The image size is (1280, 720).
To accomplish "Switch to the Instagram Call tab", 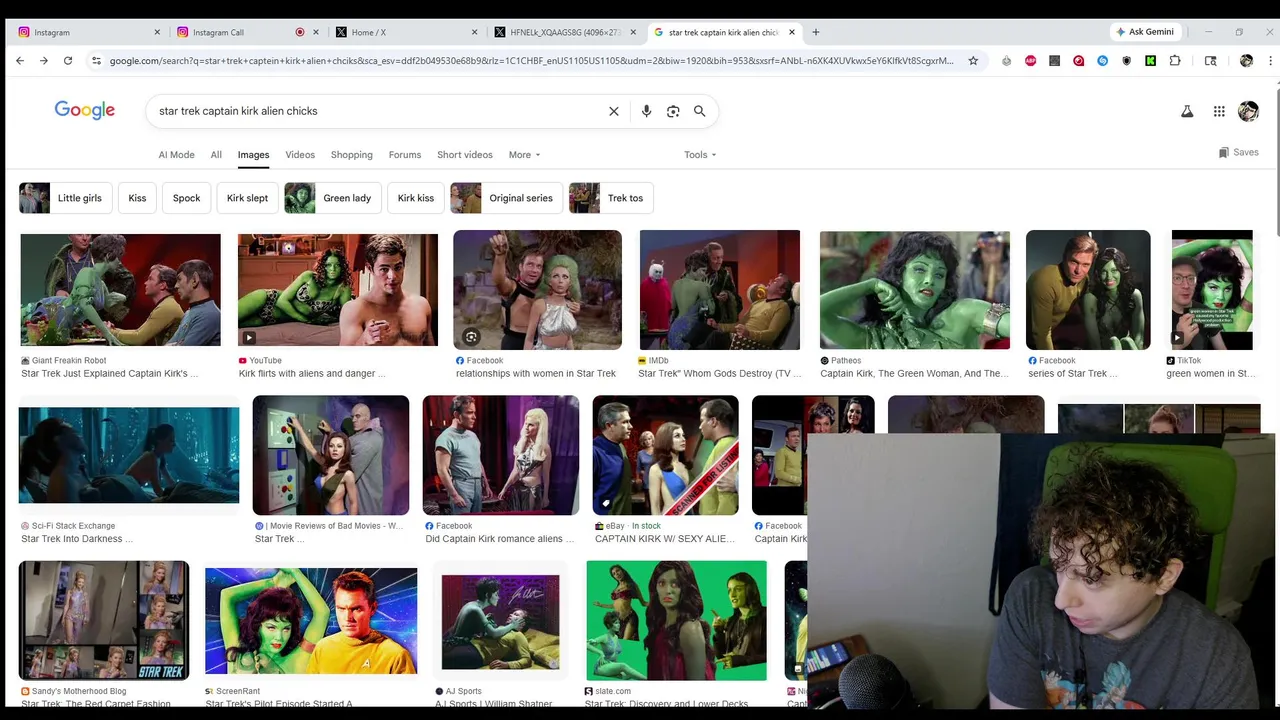I will click(248, 32).
